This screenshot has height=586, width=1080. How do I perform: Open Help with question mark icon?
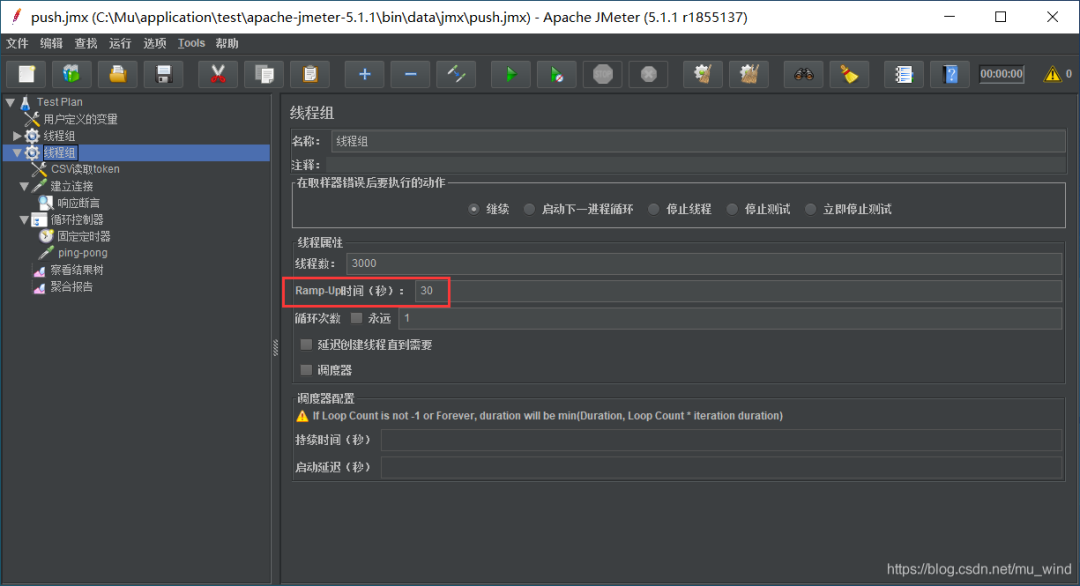pos(950,74)
